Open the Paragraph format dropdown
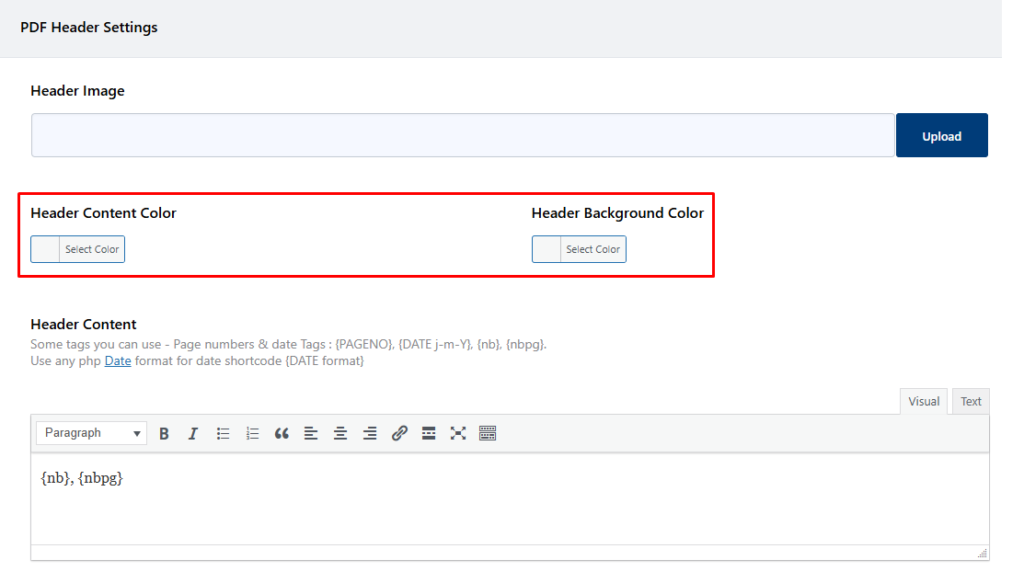 pyautogui.click(x=91, y=433)
